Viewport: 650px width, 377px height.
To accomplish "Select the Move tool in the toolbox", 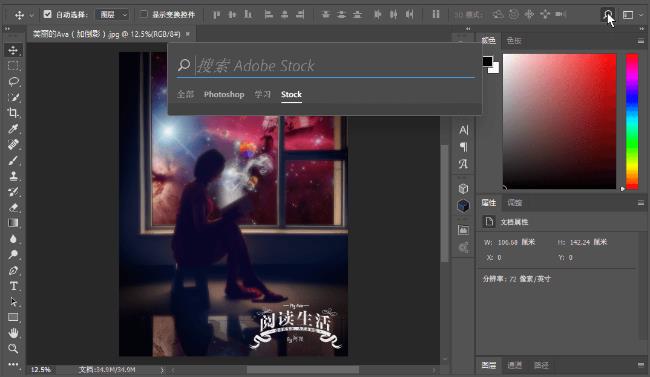I will pyautogui.click(x=13, y=50).
